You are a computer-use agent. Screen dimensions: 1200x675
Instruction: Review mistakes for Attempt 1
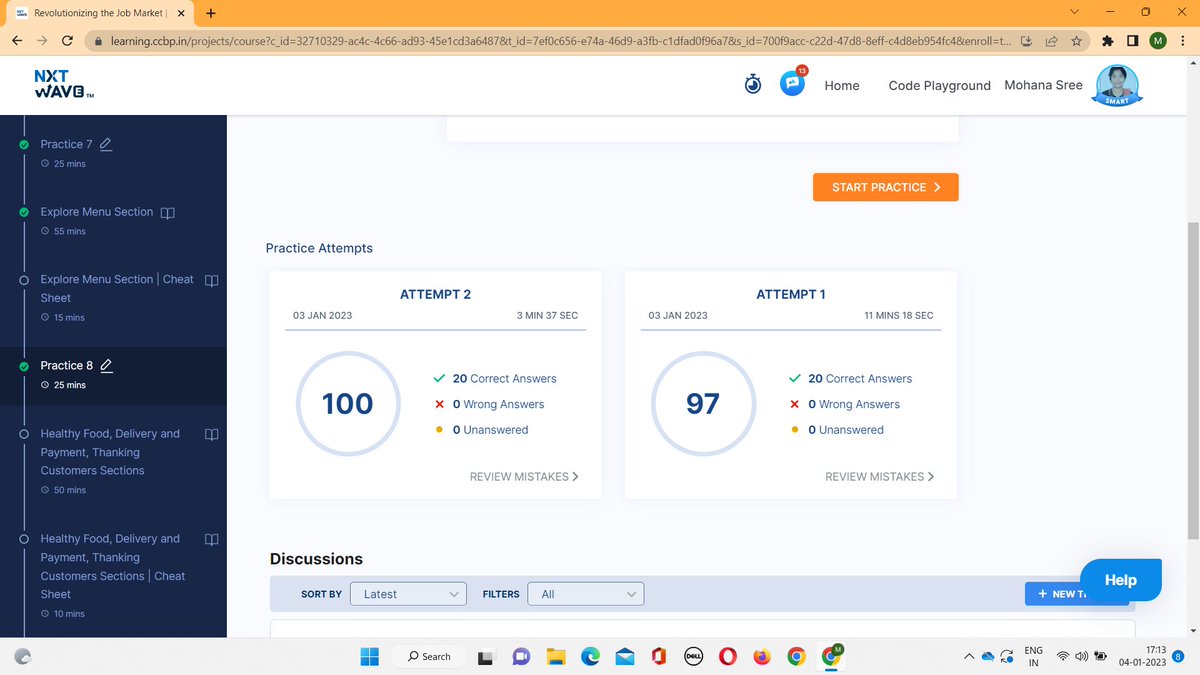click(x=879, y=477)
